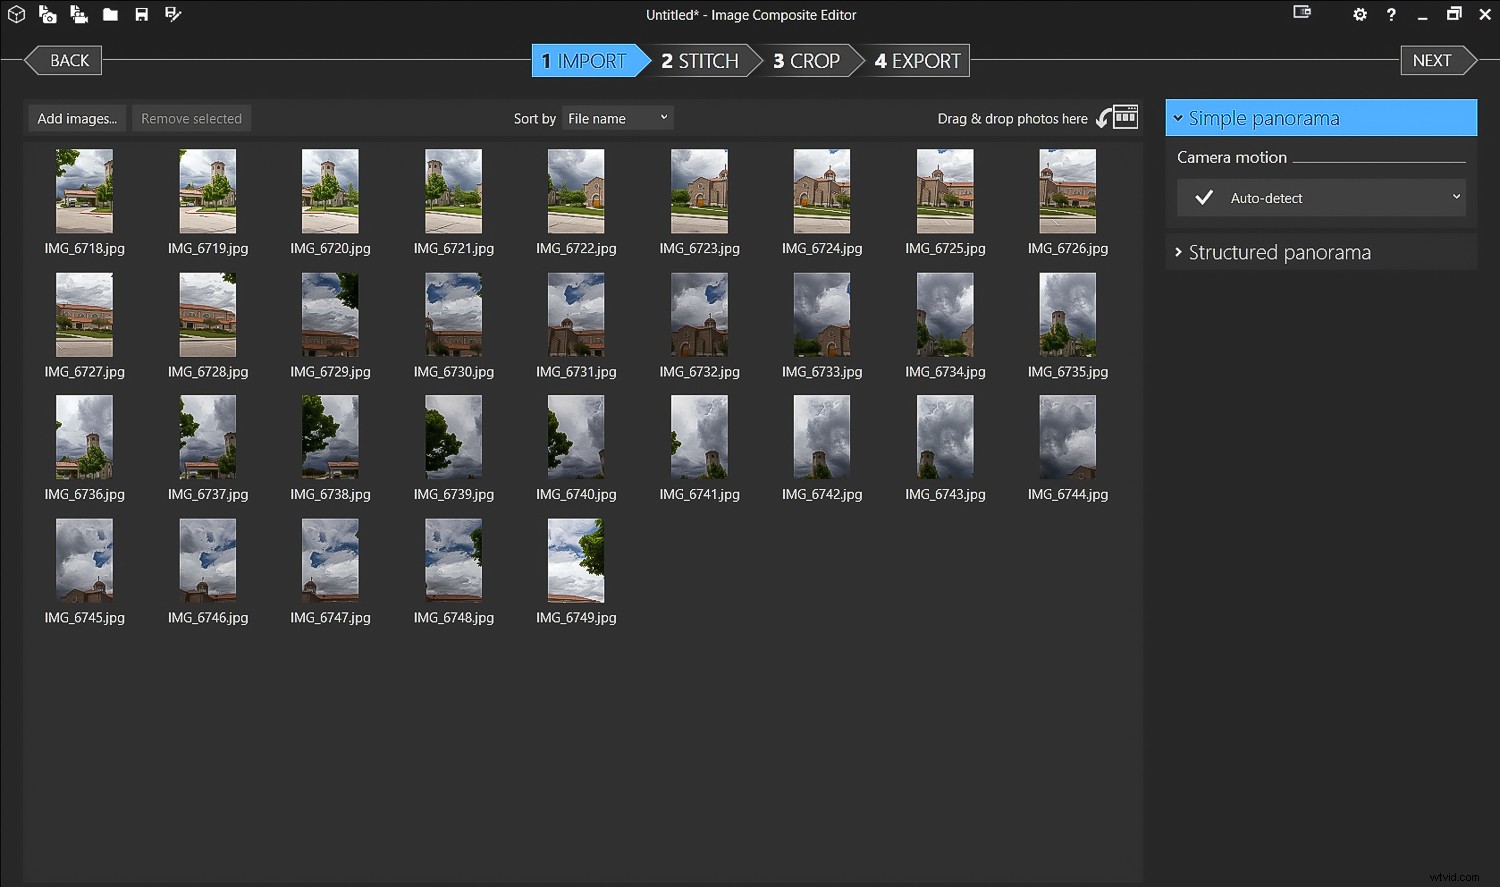Switch to the 2 STITCH step
The width and height of the screenshot is (1500, 887).
click(x=700, y=60)
